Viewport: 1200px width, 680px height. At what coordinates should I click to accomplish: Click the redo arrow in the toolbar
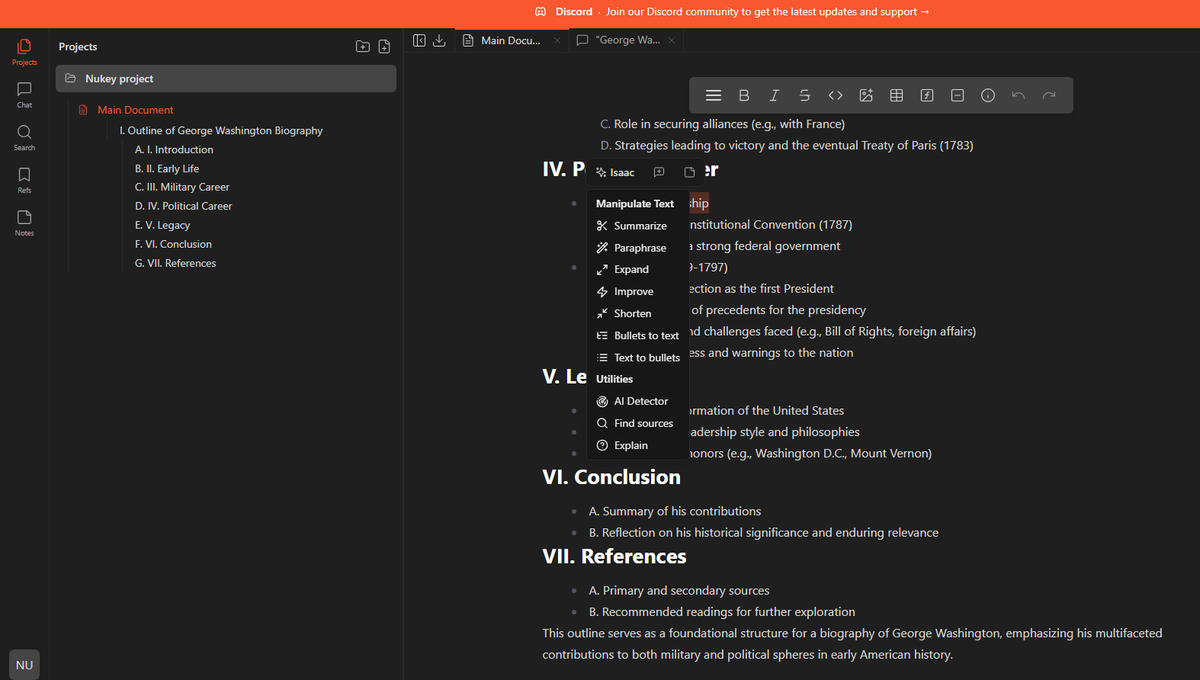pos(1049,95)
